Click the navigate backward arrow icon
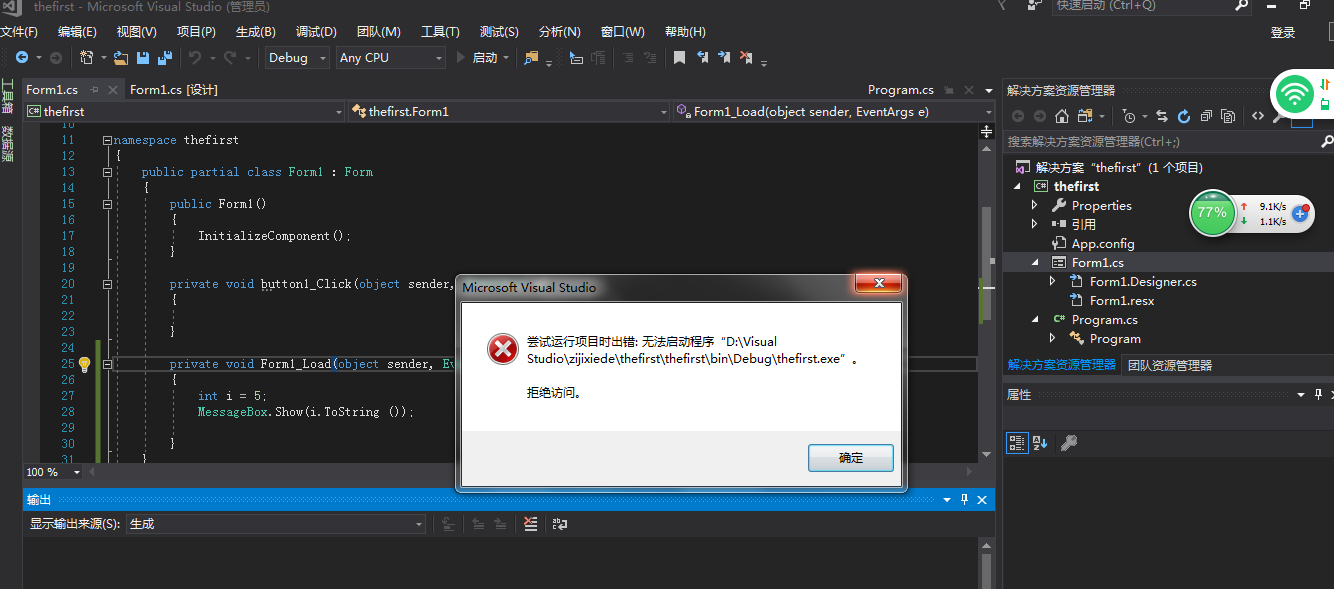Viewport: 1334px width, 589px height. 21,58
